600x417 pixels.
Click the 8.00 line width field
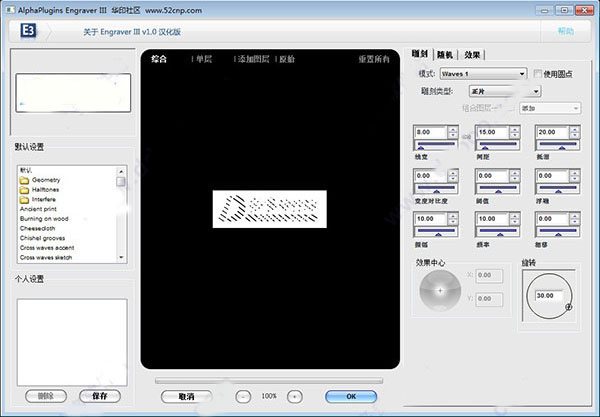click(x=431, y=132)
